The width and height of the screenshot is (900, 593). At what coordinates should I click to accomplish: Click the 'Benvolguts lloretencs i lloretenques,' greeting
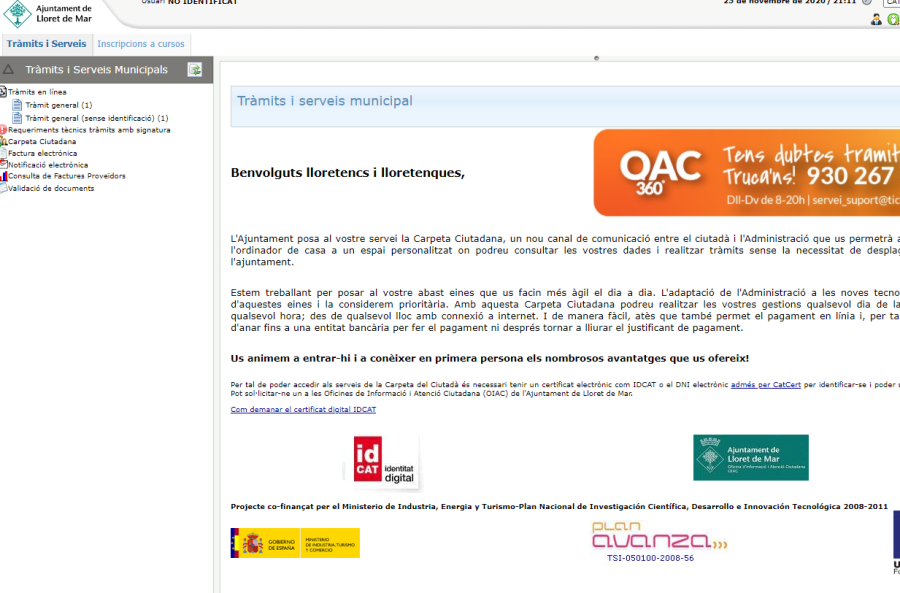coord(348,173)
